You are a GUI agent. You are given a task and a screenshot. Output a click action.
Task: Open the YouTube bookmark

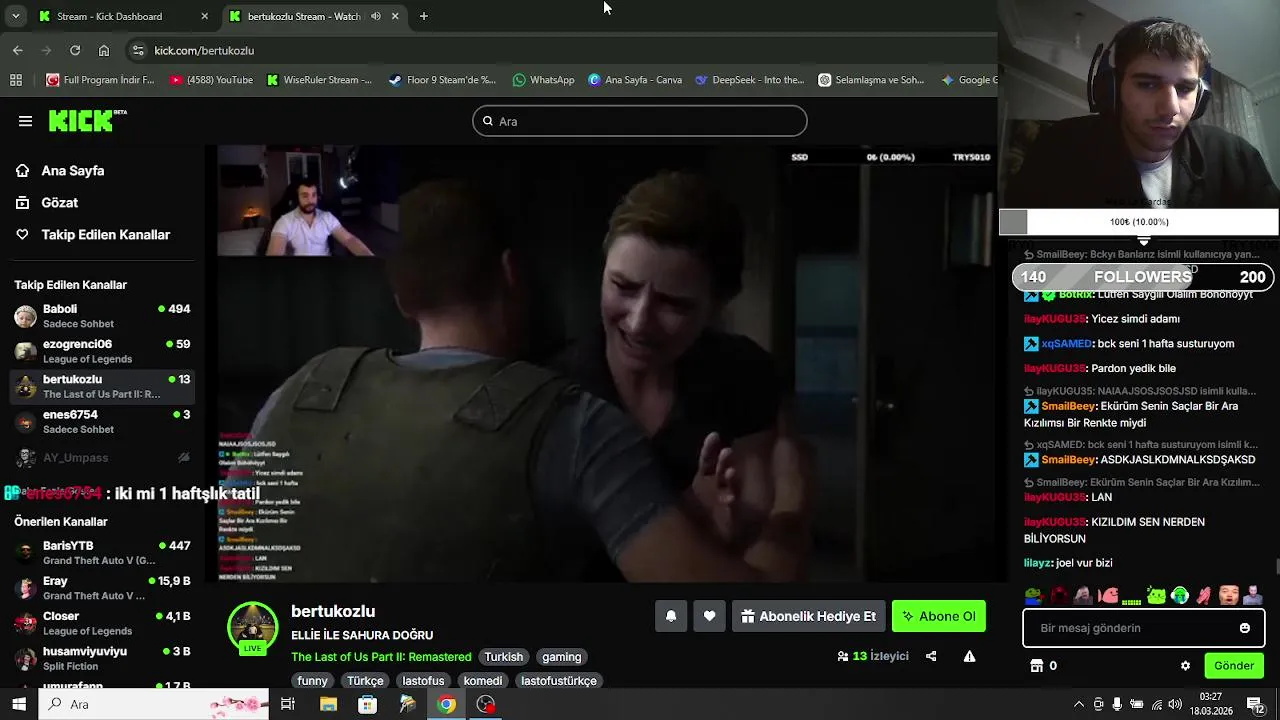211,80
